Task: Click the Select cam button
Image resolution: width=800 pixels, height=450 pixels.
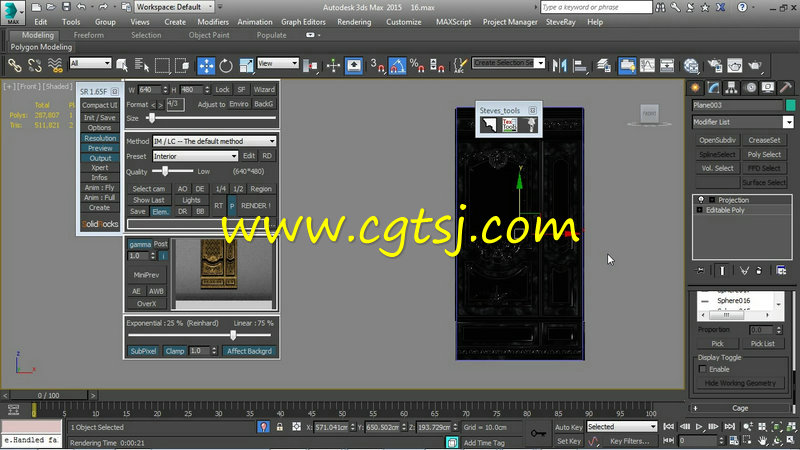Action: point(148,189)
